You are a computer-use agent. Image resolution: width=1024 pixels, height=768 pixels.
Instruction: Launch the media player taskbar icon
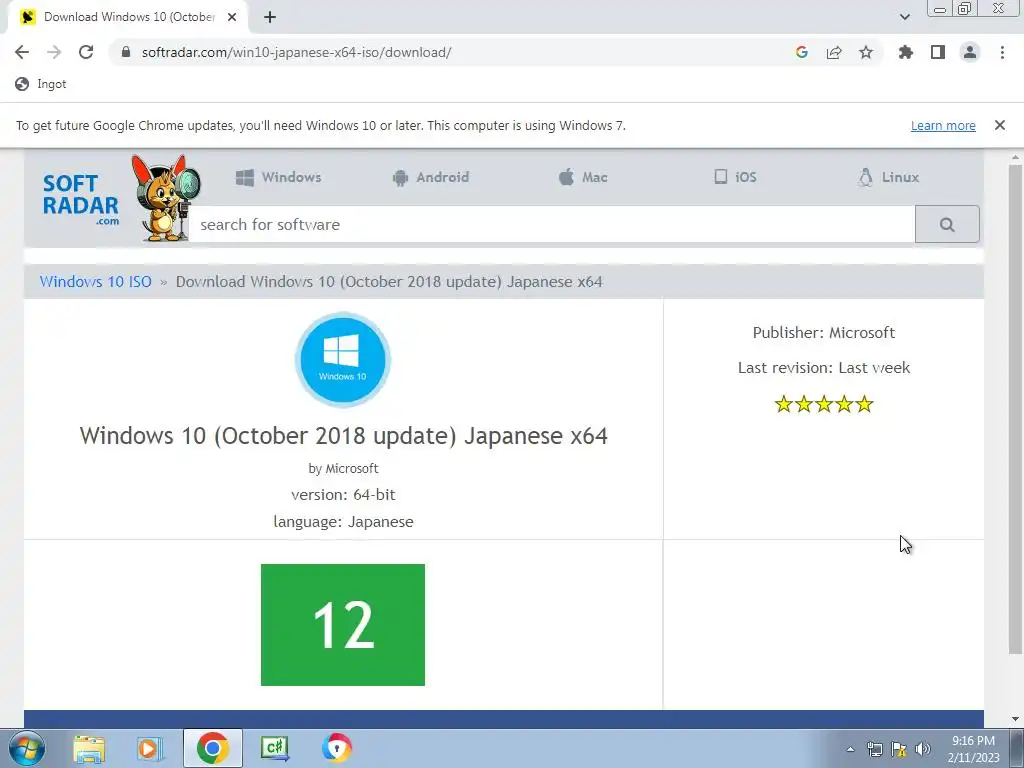pos(150,748)
